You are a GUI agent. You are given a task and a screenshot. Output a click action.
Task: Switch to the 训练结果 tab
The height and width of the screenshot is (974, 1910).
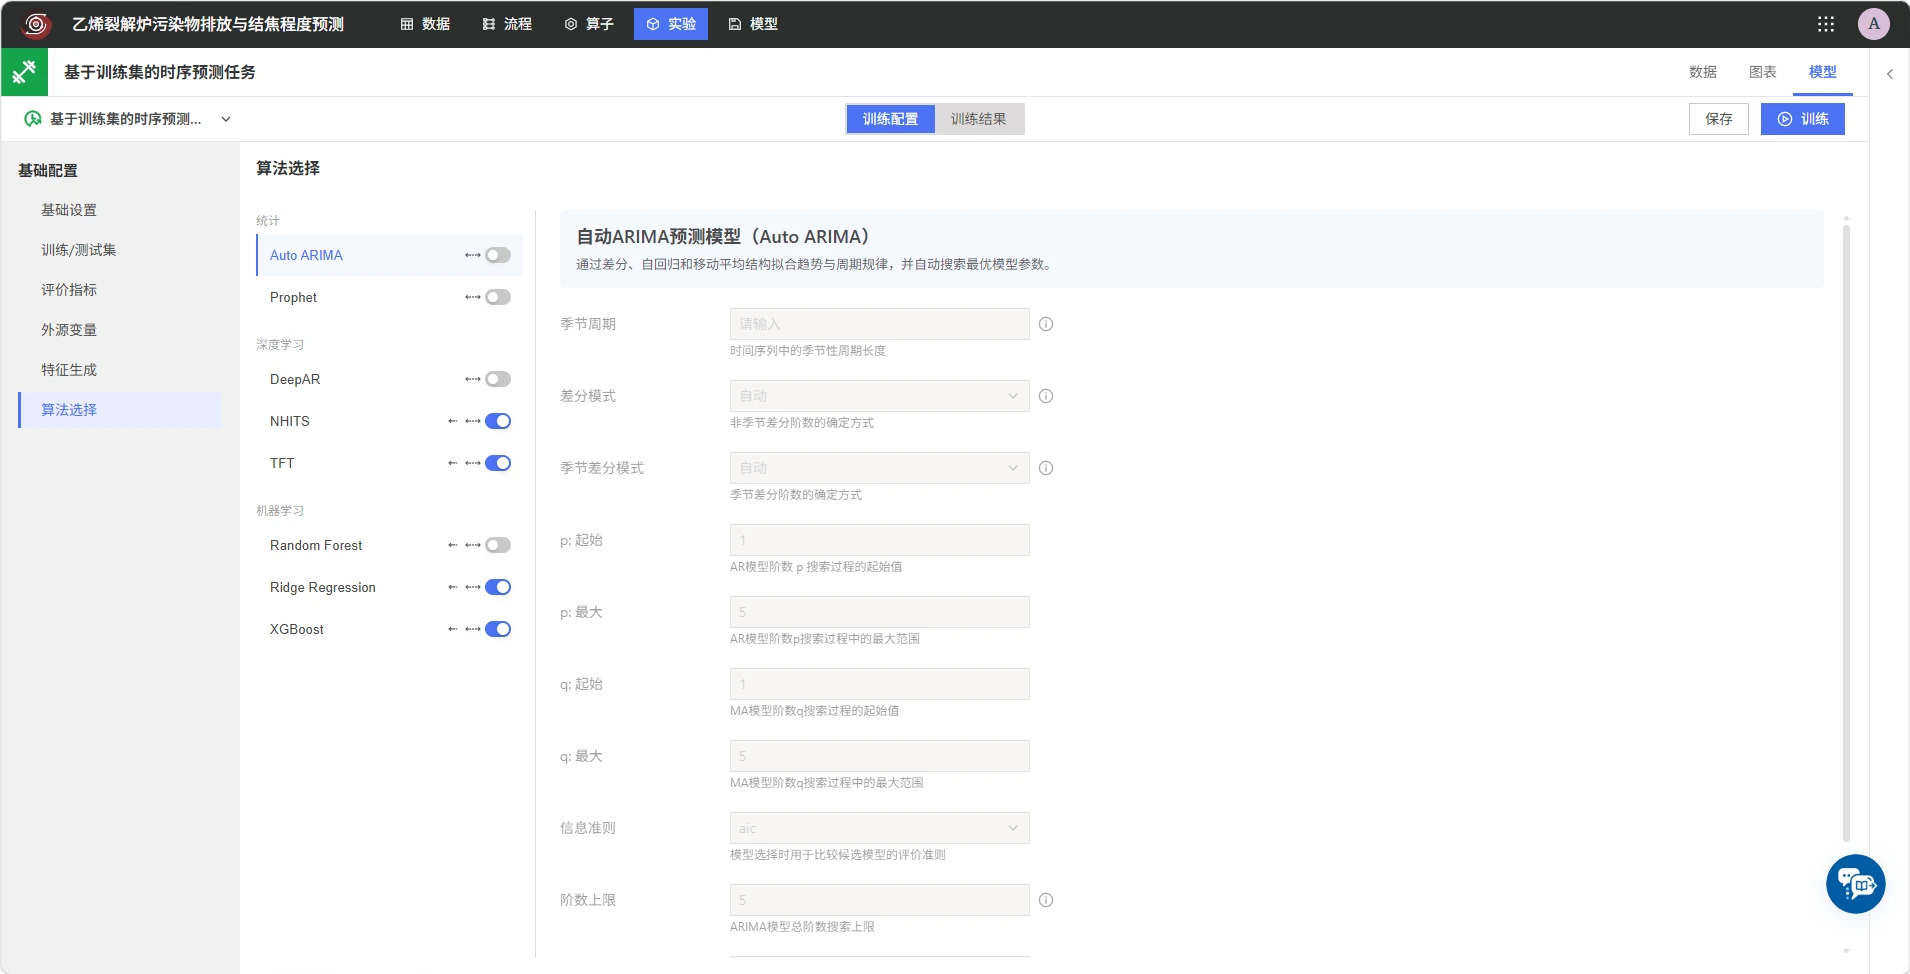(x=978, y=119)
